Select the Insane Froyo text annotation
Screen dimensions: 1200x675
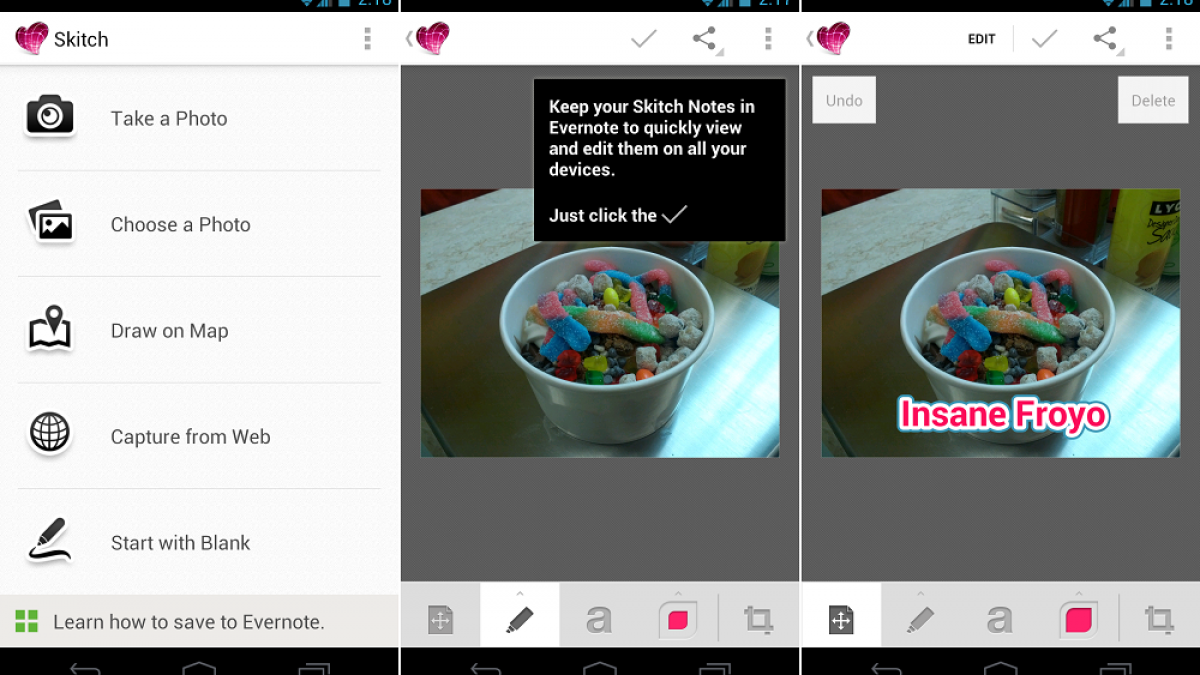tap(1003, 414)
